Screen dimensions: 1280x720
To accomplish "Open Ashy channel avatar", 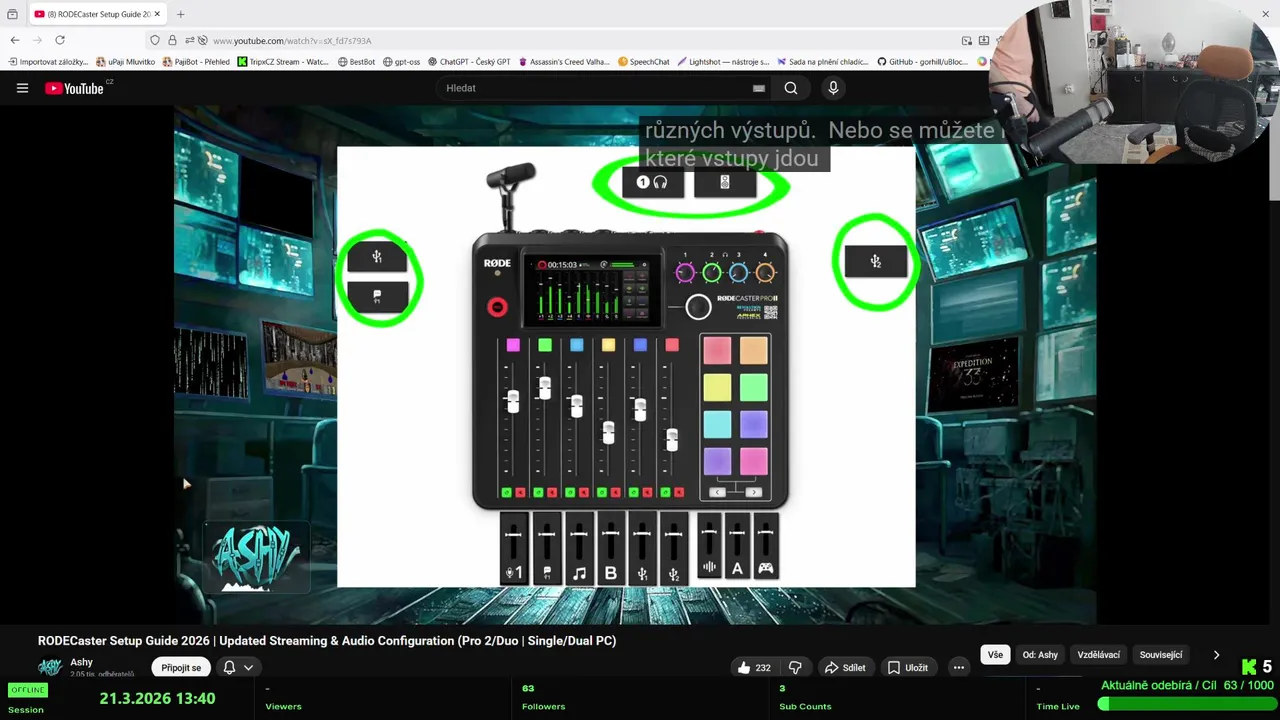I will pyautogui.click(x=50, y=667).
